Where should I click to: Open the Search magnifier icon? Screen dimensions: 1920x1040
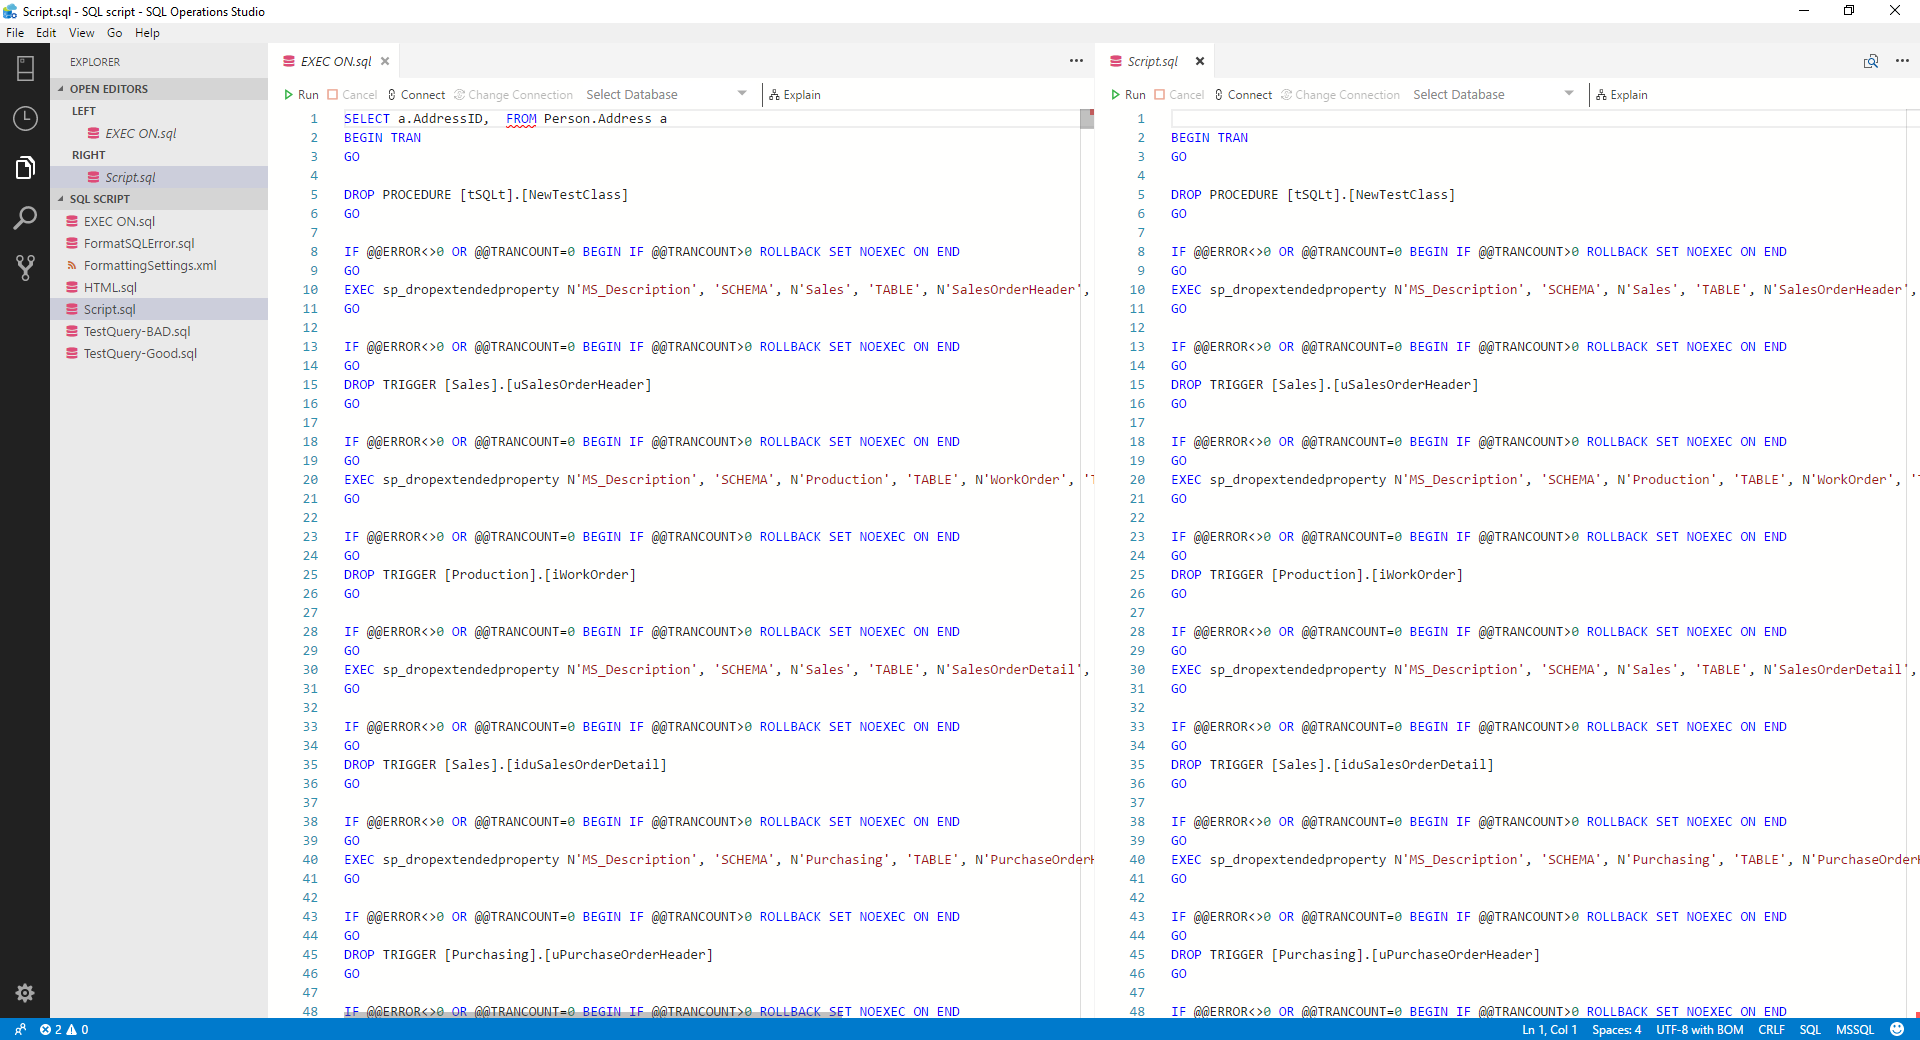point(25,218)
